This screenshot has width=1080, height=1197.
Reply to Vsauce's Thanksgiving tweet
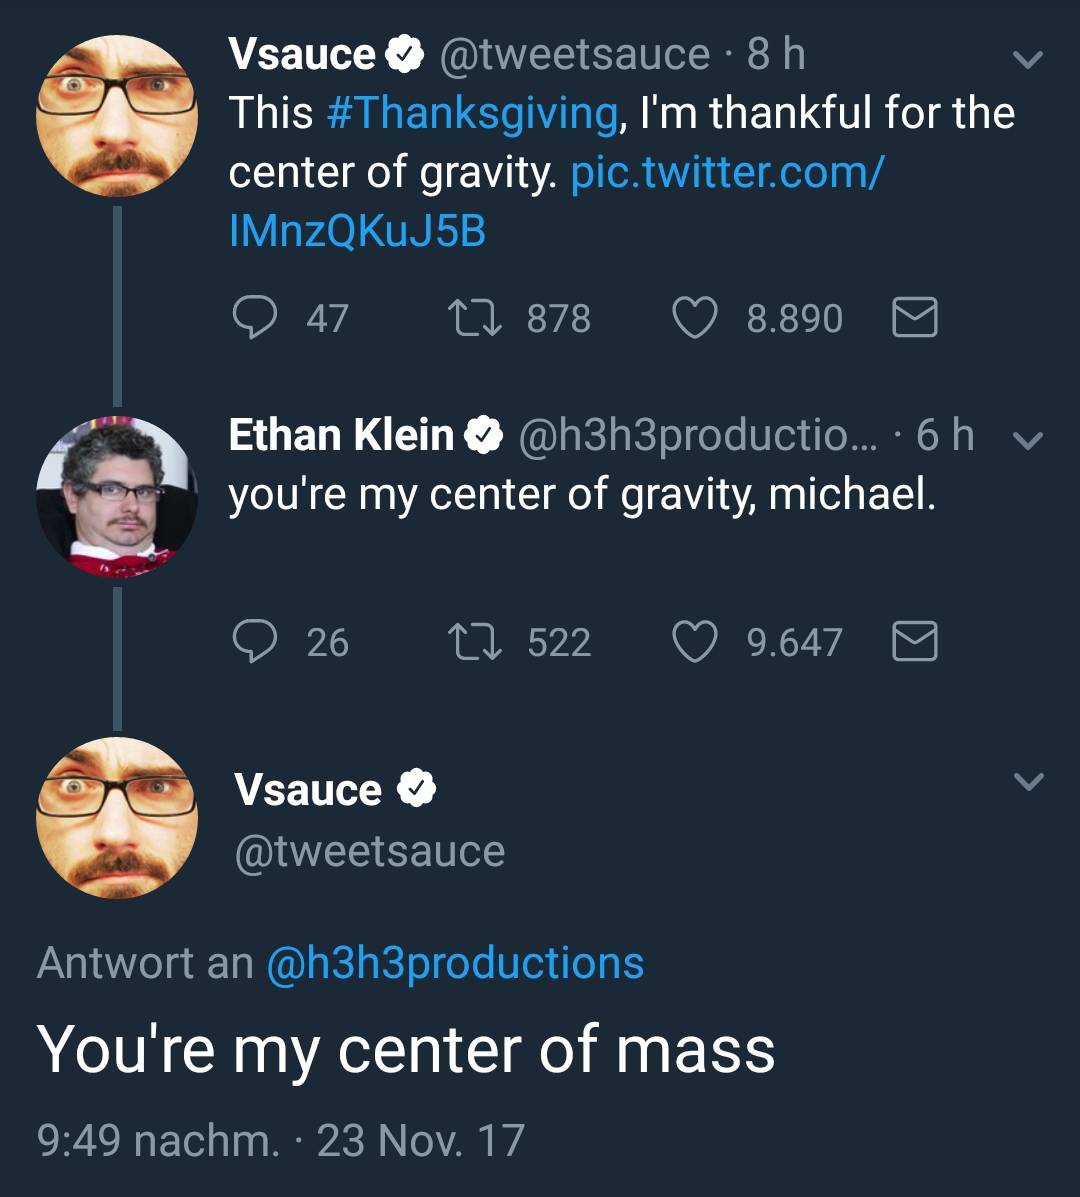(254, 318)
